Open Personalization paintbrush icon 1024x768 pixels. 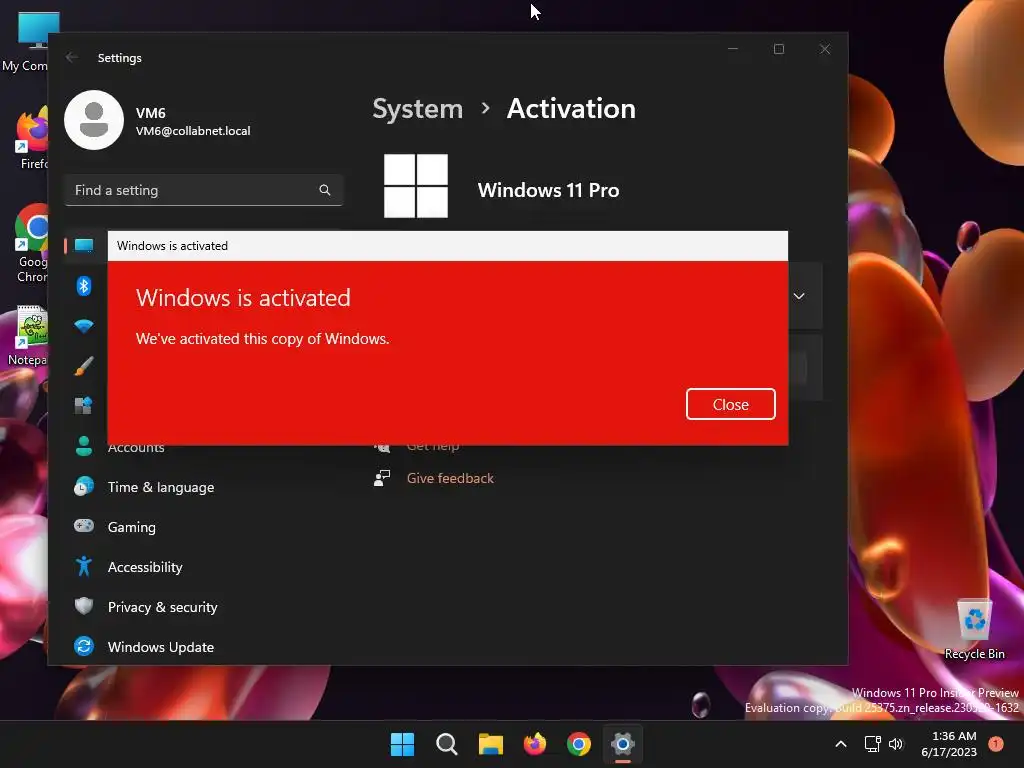[84, 366]
